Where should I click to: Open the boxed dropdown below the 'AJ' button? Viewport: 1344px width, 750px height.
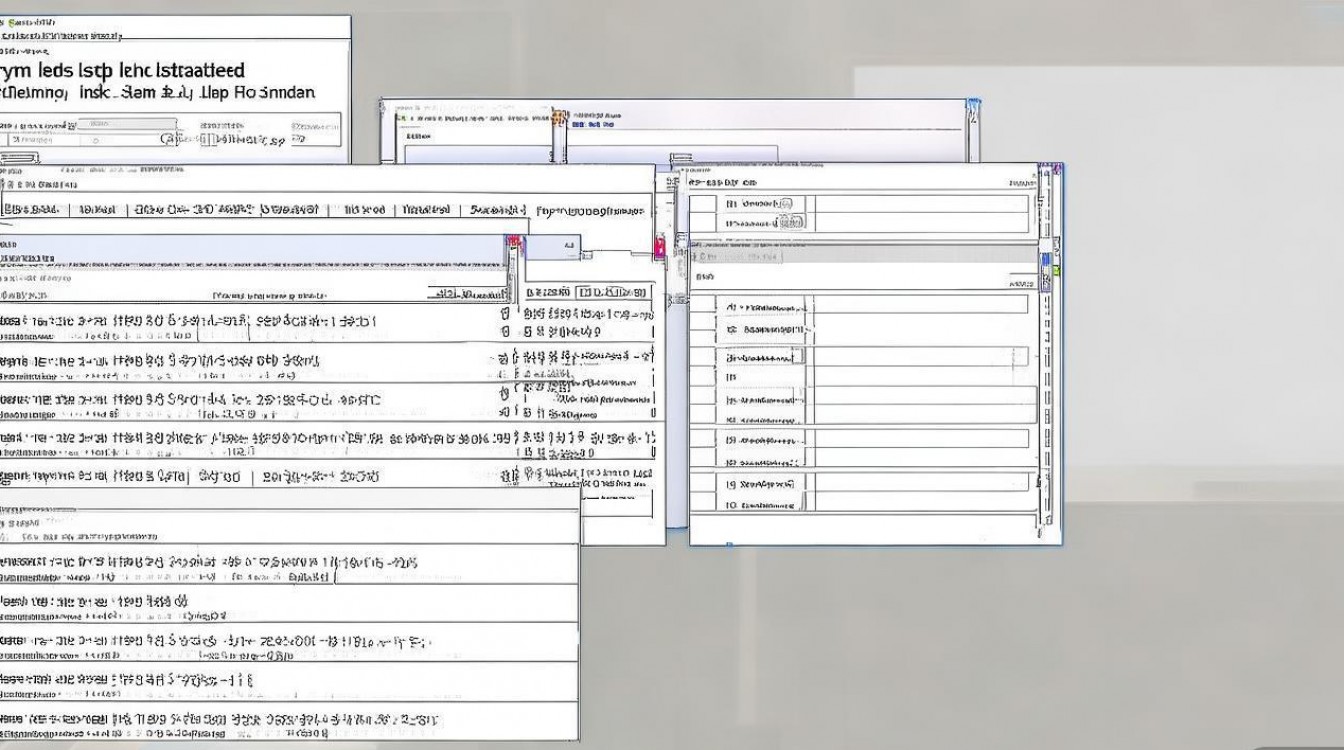pyautogui.click(x=613, y=292)
